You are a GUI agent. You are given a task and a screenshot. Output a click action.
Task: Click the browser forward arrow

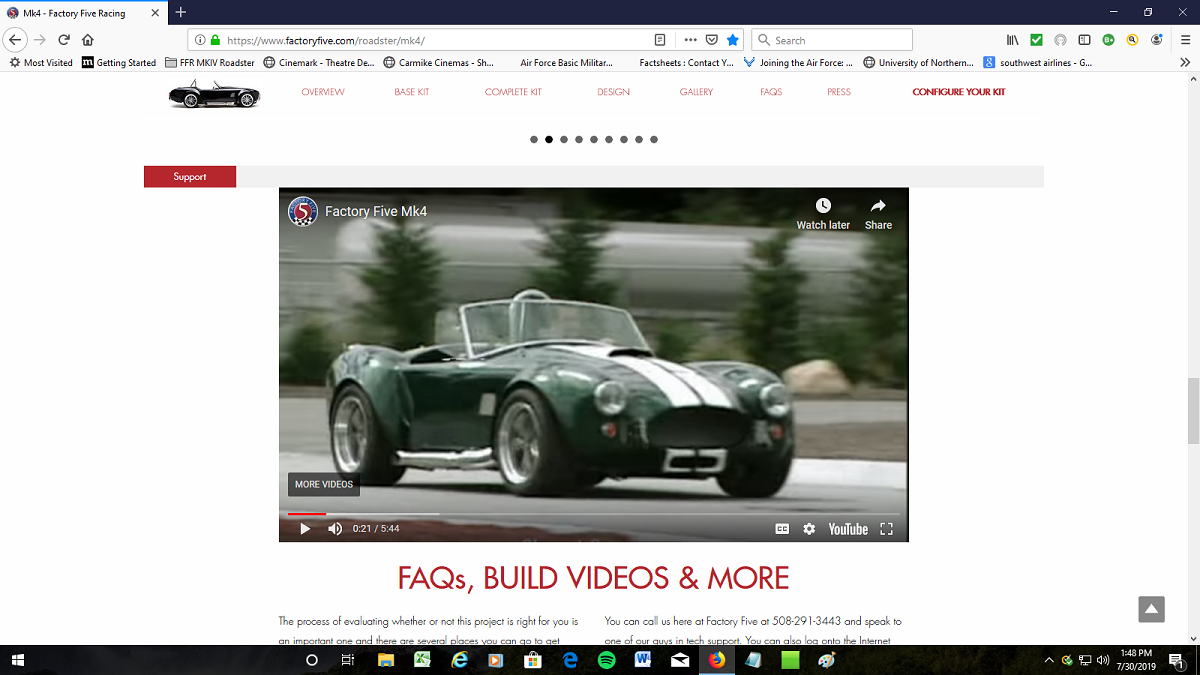pos(40,40)
